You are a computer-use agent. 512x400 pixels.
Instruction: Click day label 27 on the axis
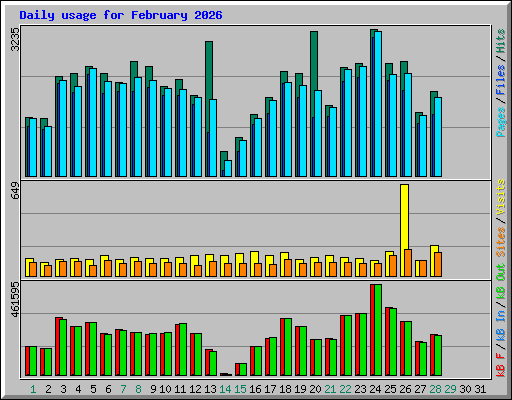tap(420, 389)
